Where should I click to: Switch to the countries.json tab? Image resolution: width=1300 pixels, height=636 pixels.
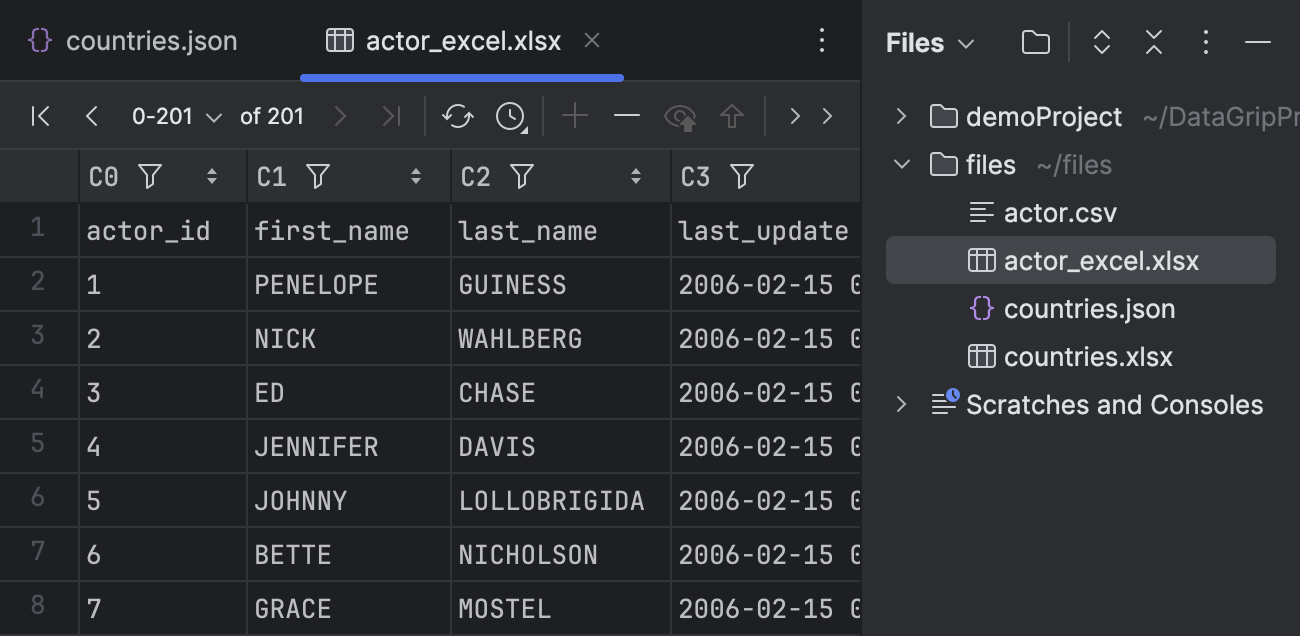tap(151, 40)
